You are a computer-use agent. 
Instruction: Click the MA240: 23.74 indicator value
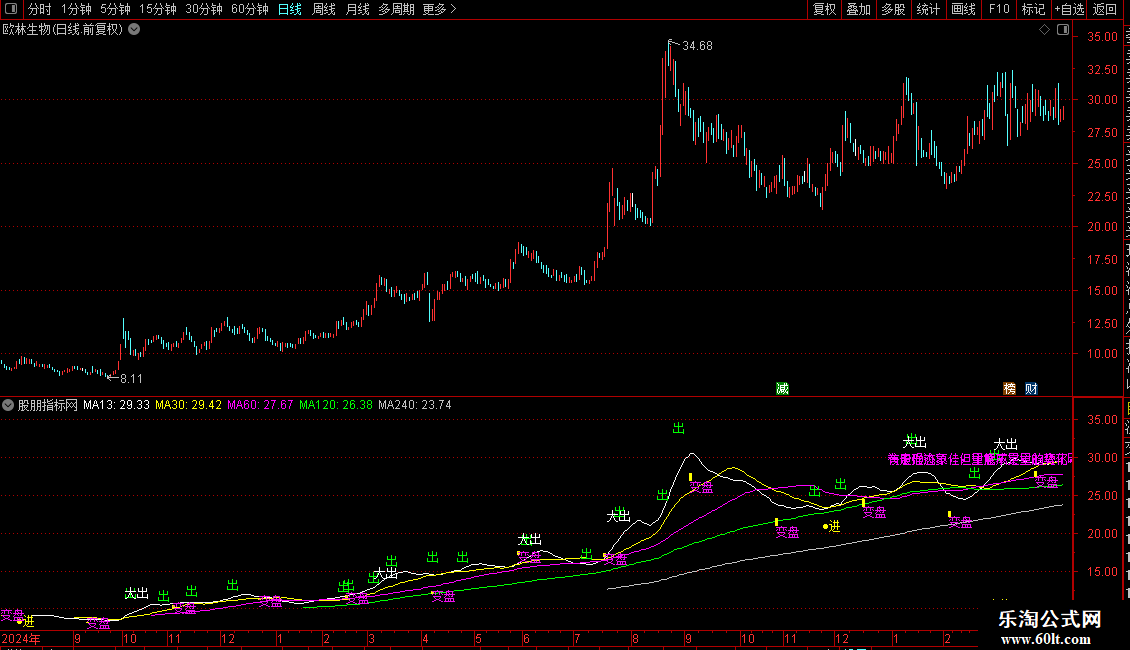(x=415, y=405)
